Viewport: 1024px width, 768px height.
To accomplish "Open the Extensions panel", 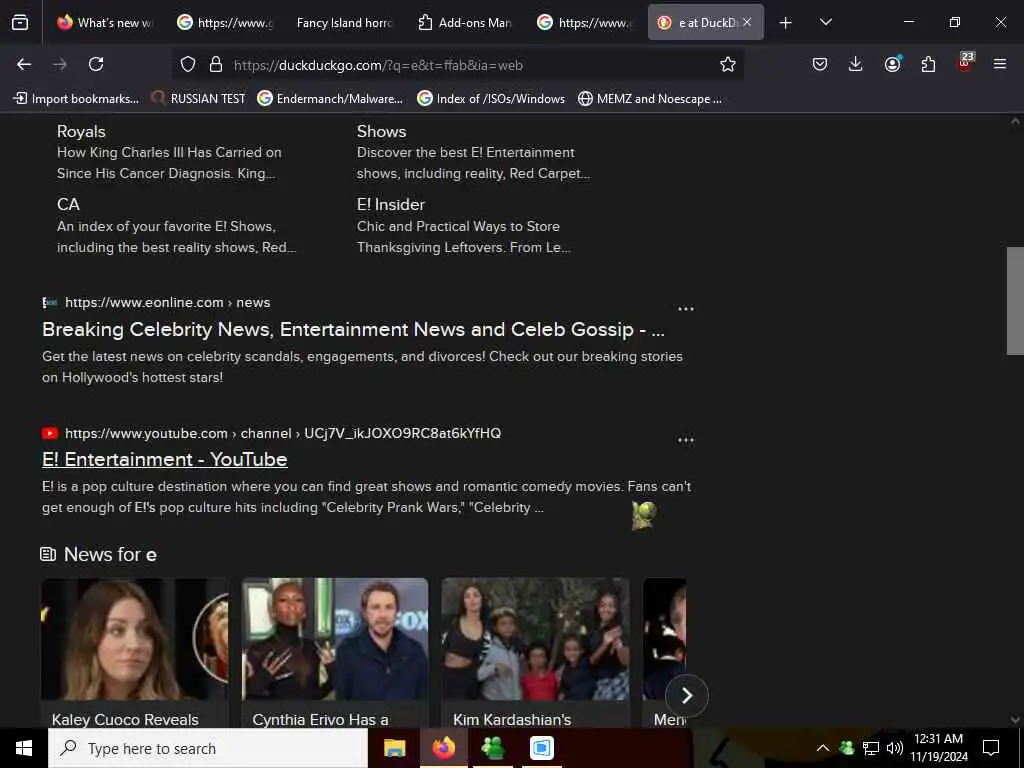I will point(928,64).
